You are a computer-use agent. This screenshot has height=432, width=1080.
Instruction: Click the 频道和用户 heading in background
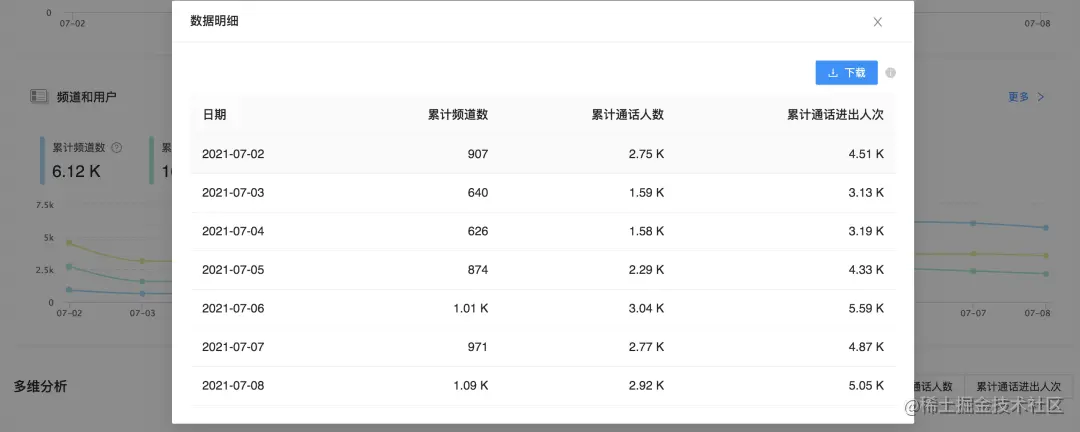click(x=87, y=97)
